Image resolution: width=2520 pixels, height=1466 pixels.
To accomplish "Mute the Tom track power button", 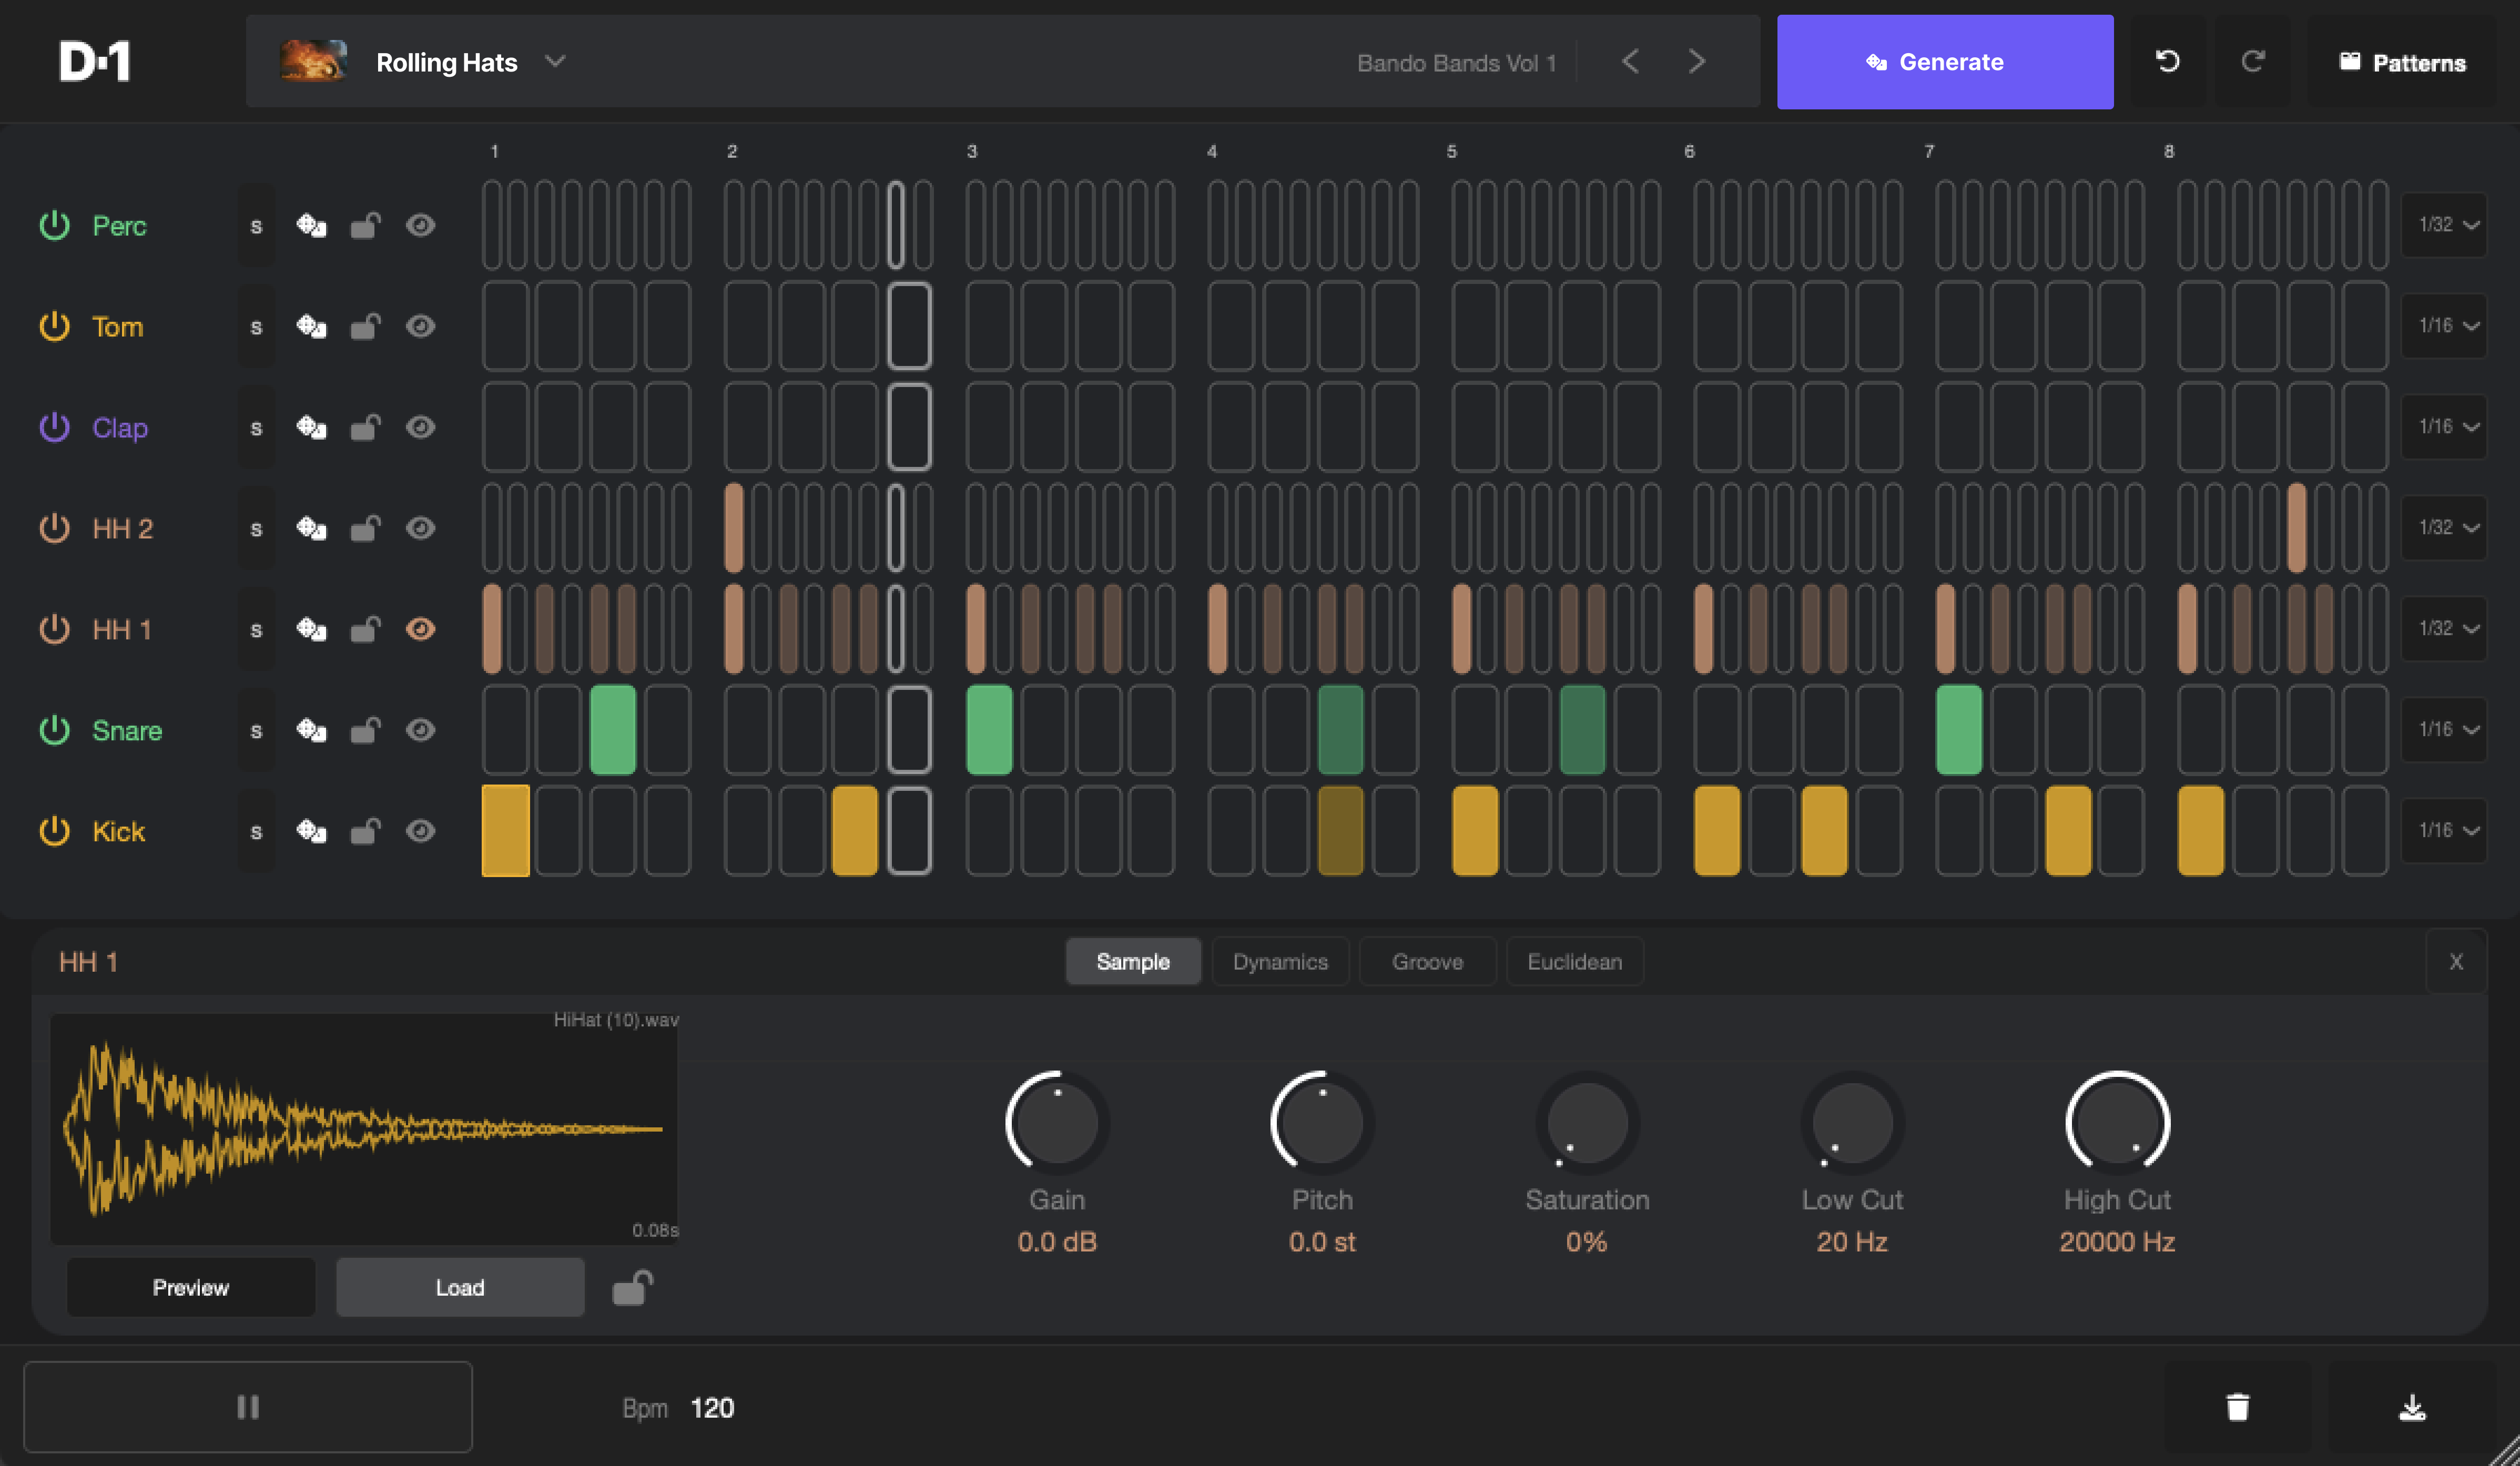I will [x=54, y=327].
